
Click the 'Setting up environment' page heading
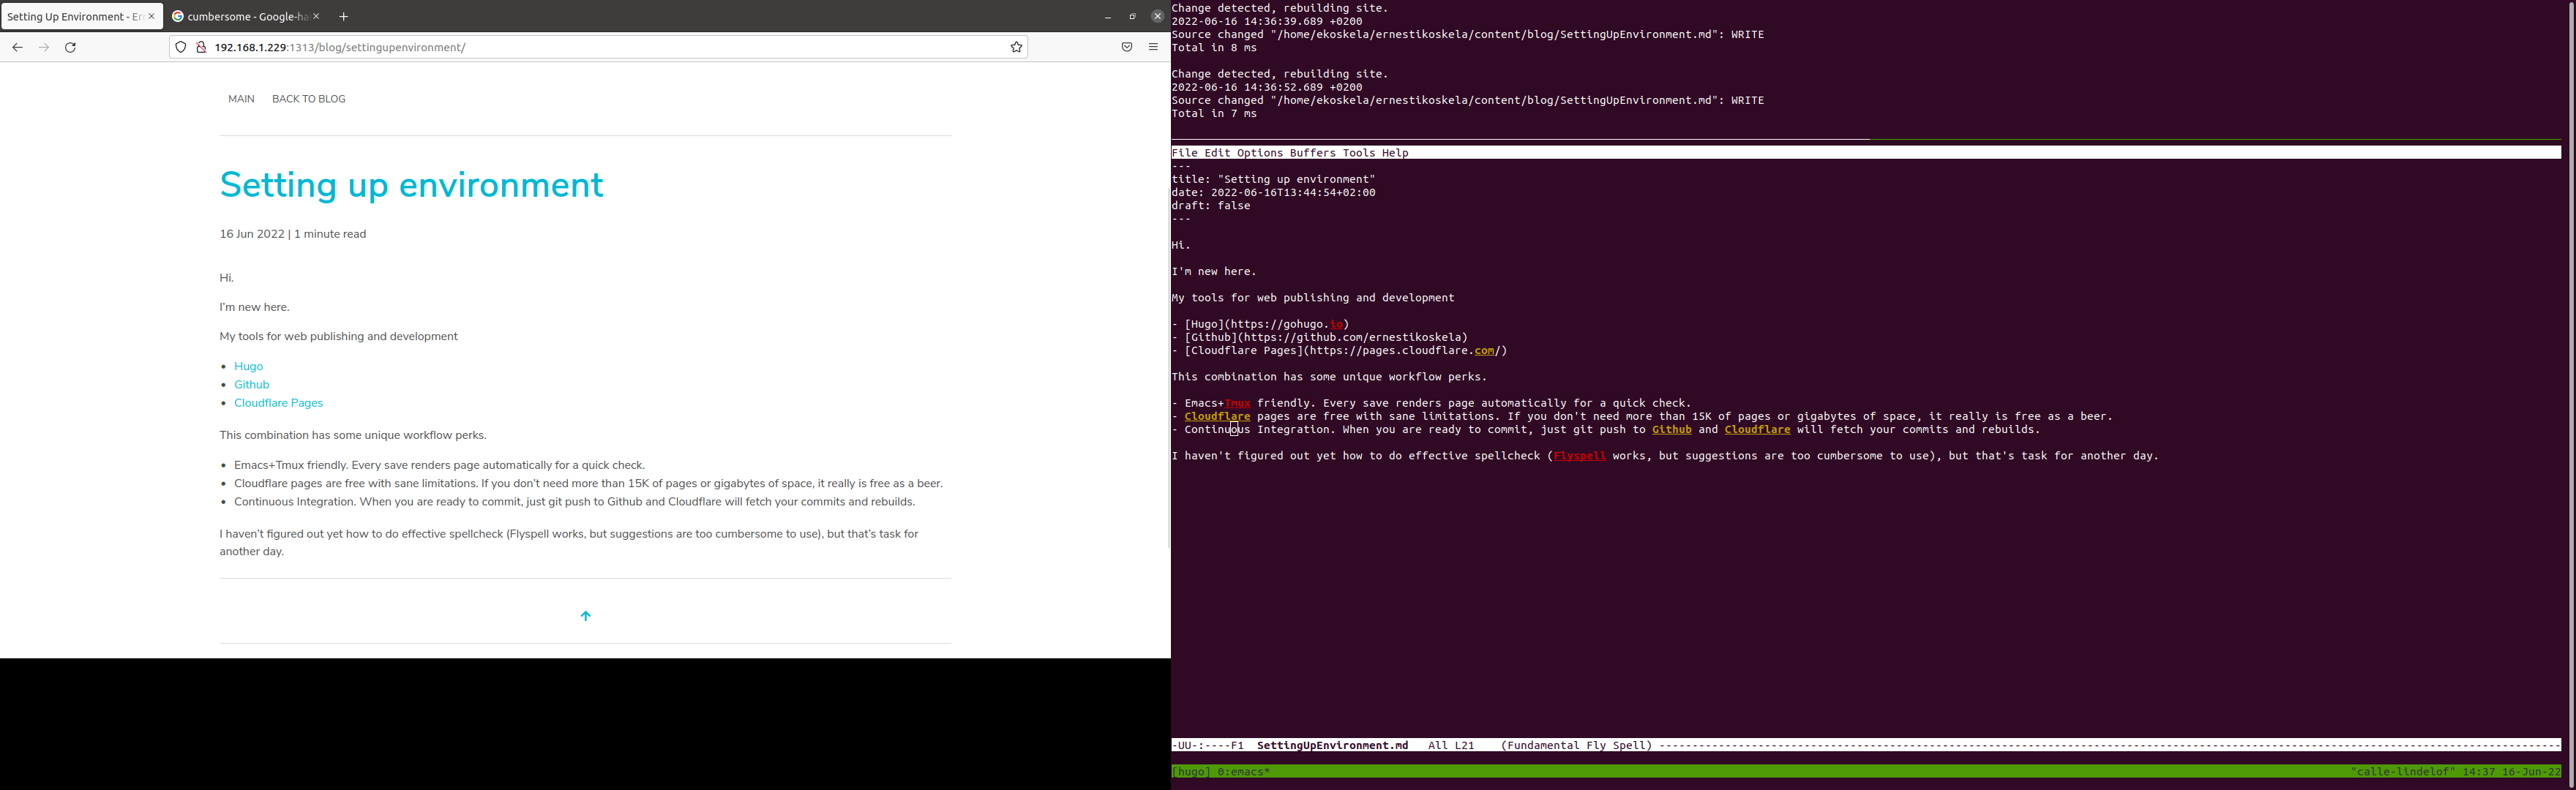point(412,185)
